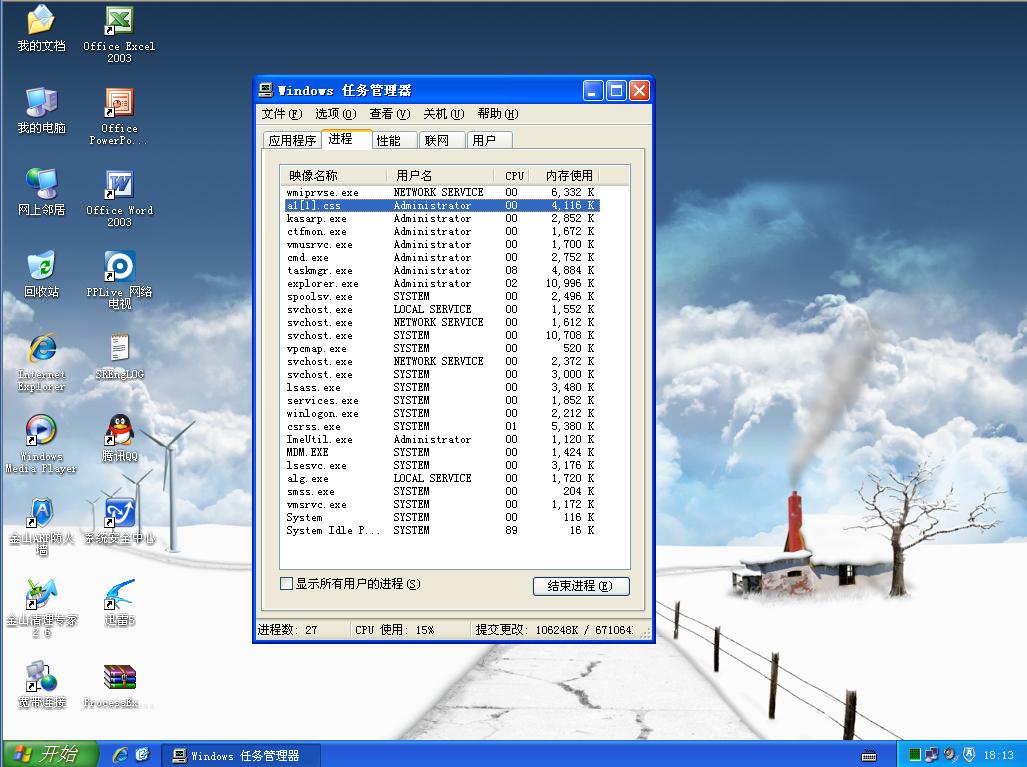Select the Office Excel 2003 desktop shortcut
1027x767 pixels.
click(x=119, y=34)
